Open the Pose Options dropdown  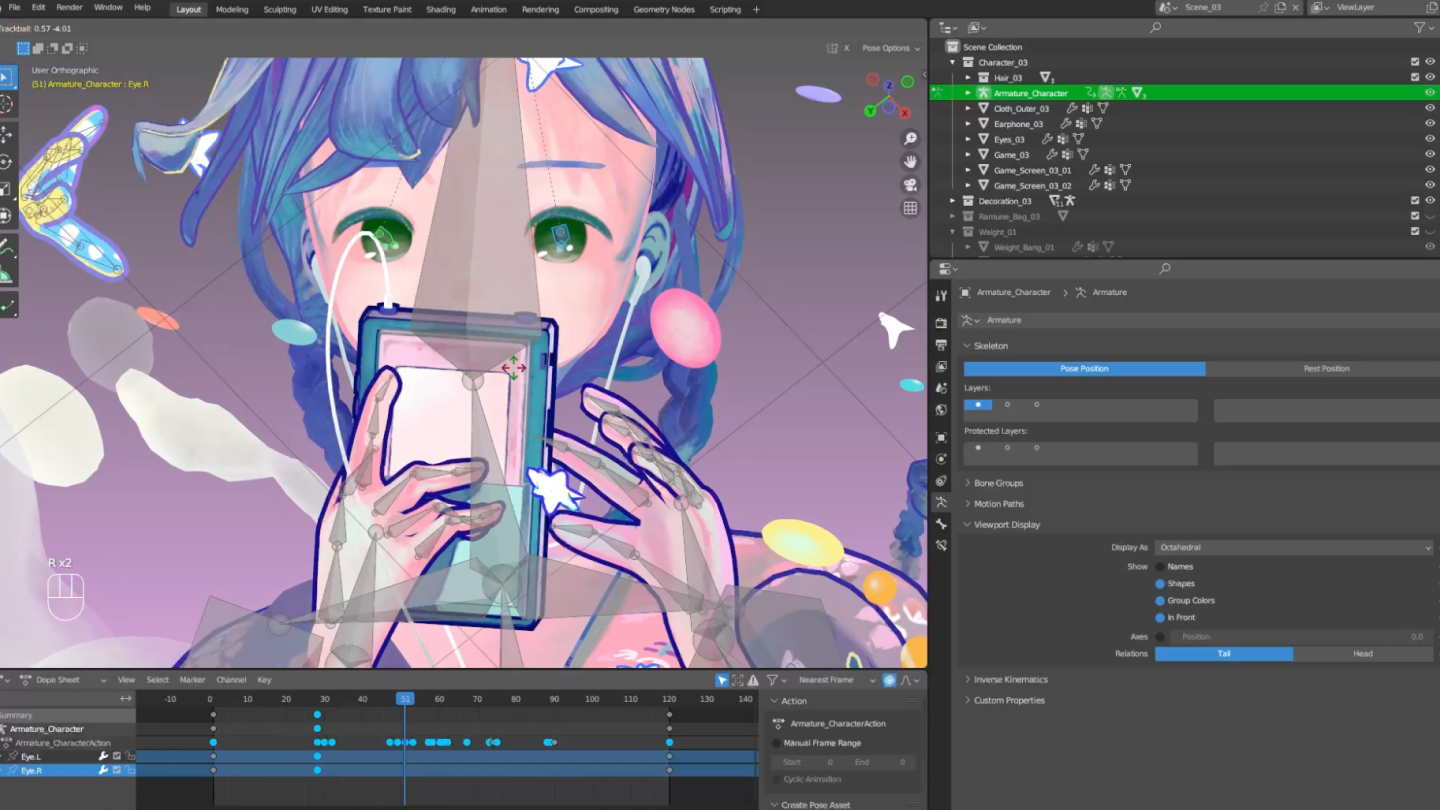891,48
